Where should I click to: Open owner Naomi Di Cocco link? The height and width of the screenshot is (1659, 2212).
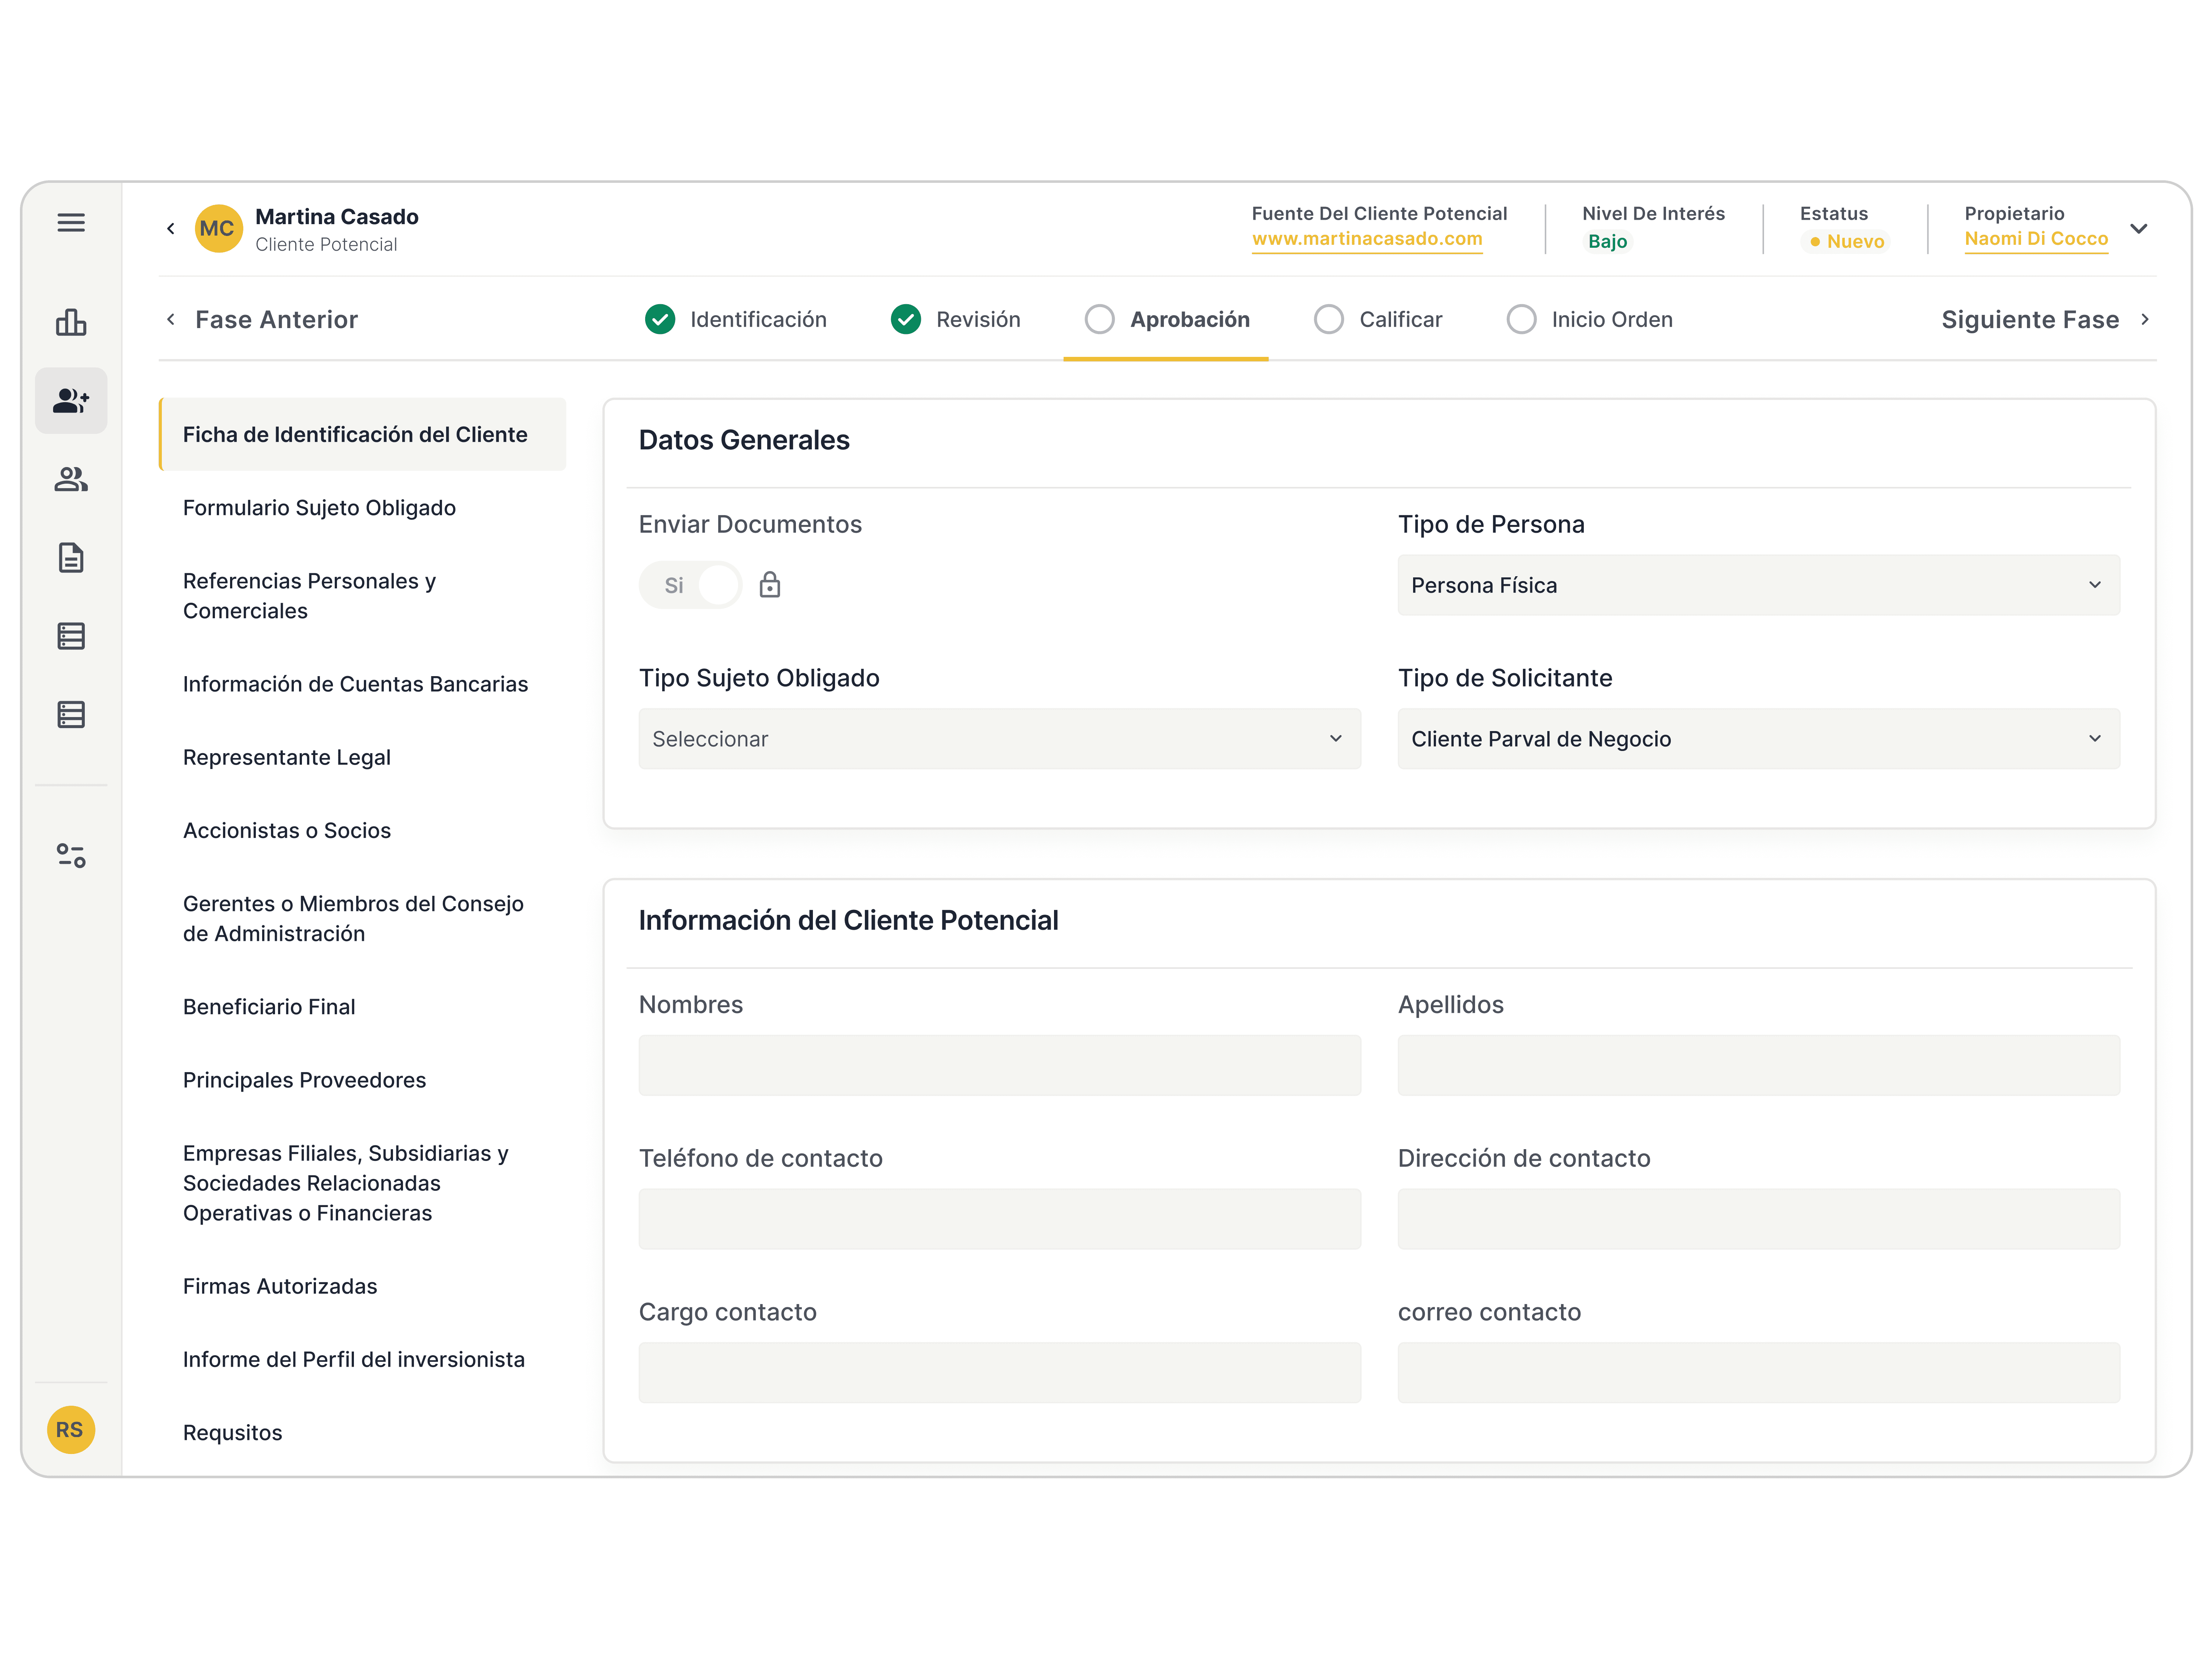(2036, 240)
